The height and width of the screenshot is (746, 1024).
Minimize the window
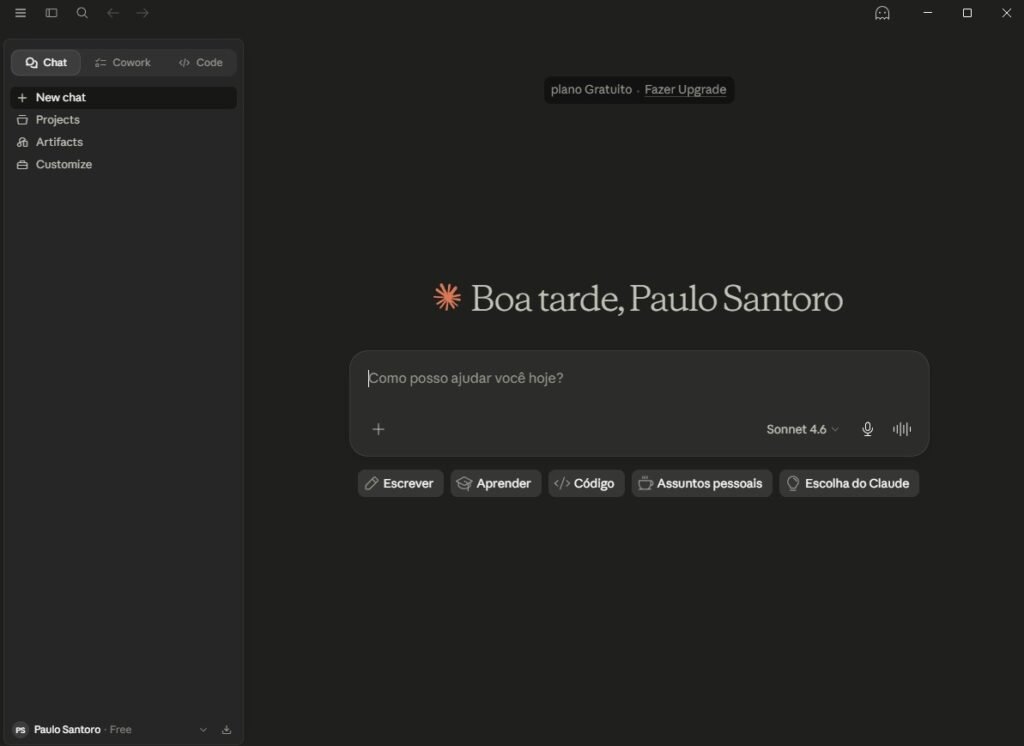point(927,13)
